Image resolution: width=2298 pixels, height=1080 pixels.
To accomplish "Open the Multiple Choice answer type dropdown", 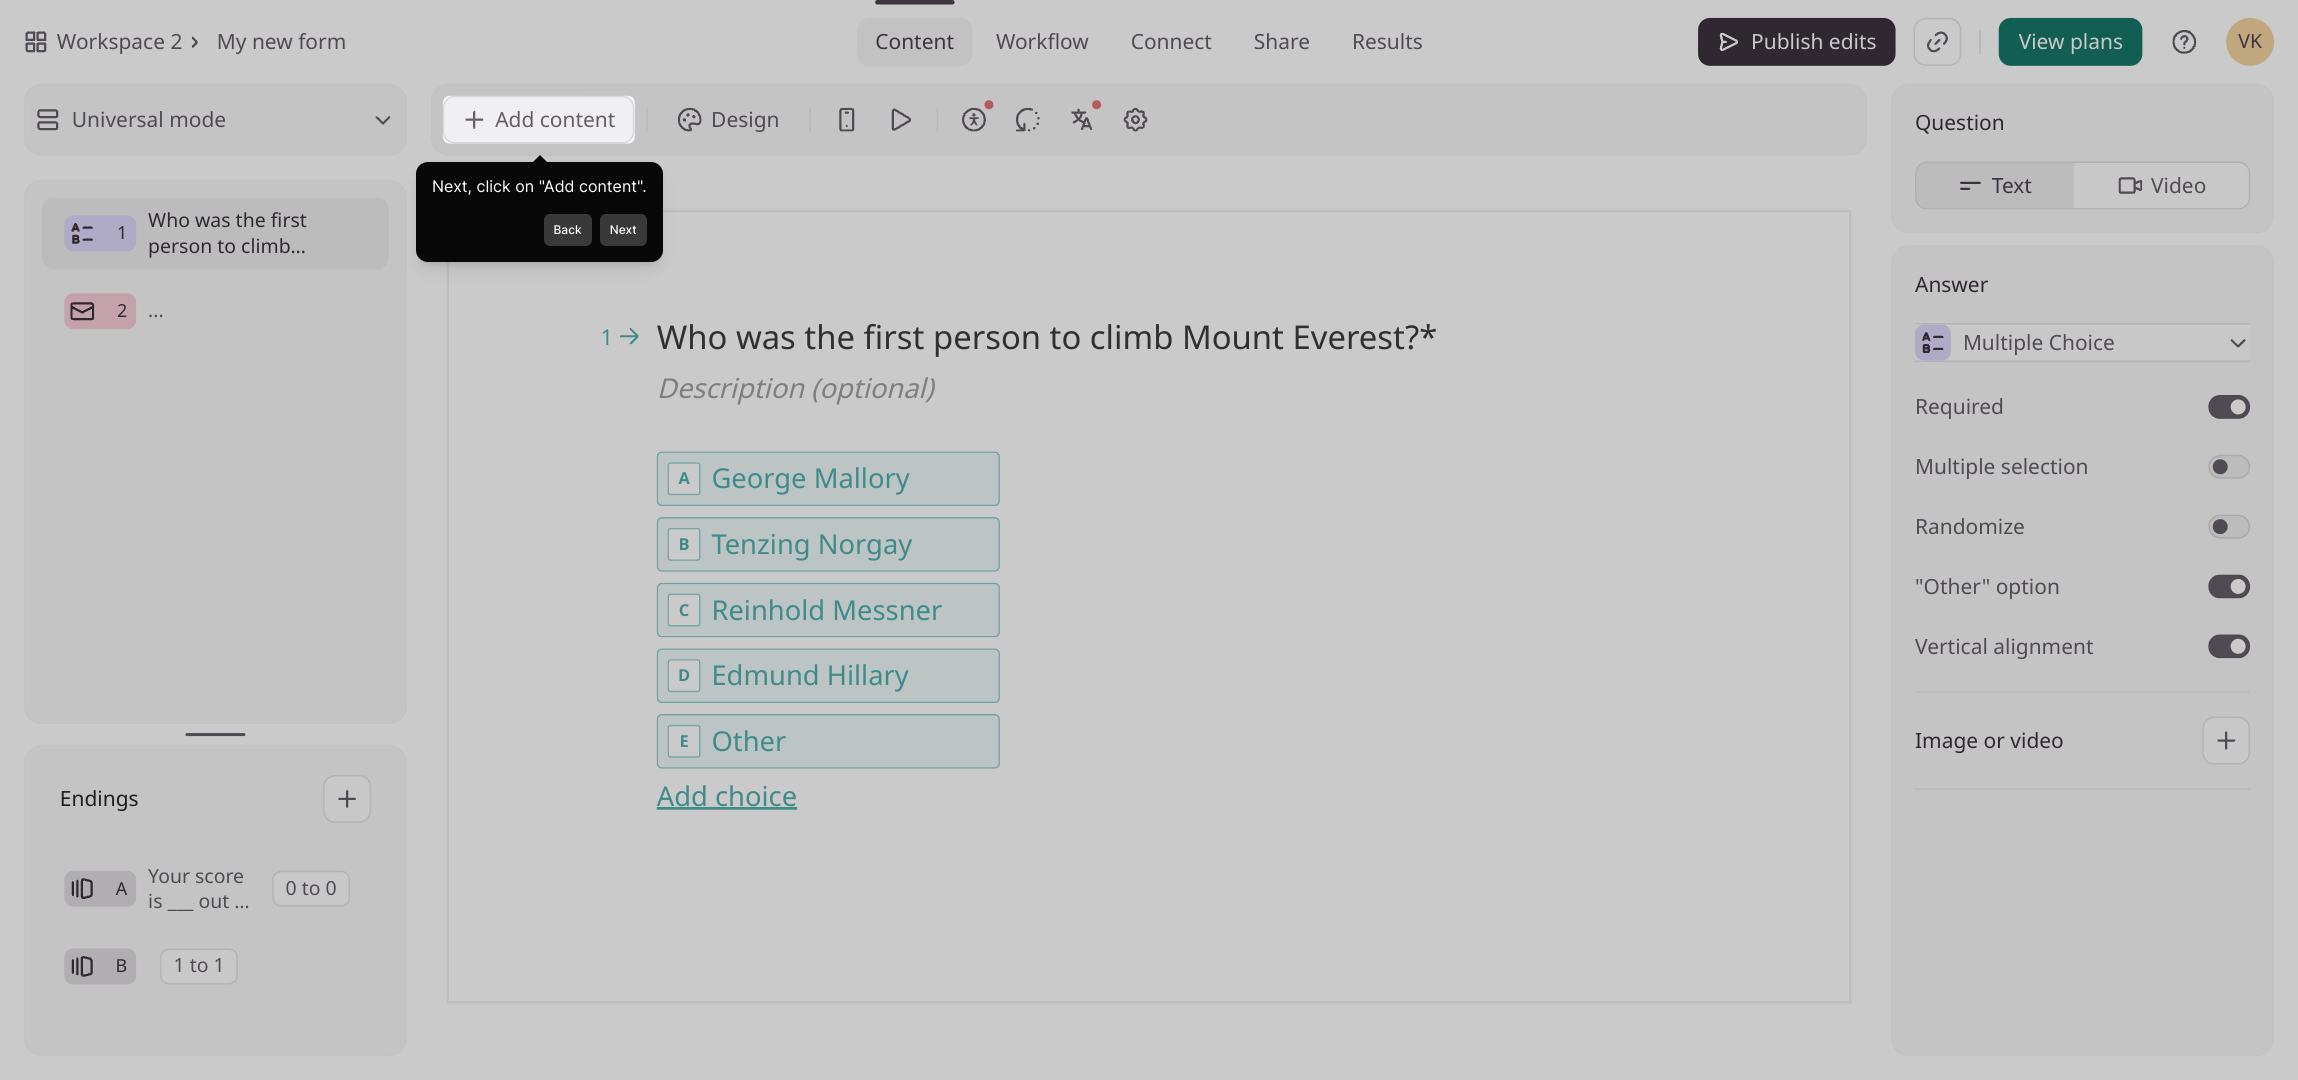I will 2082,343.
